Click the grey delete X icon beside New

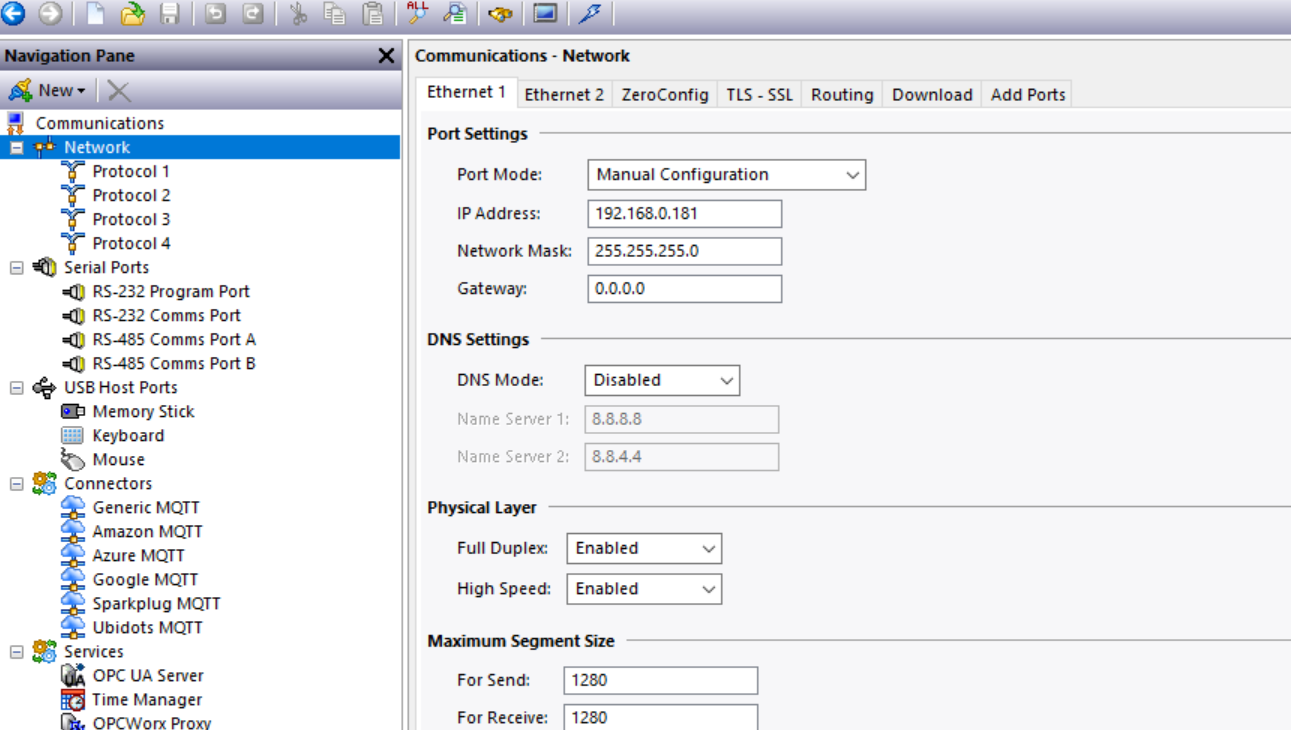pos(118,91)
